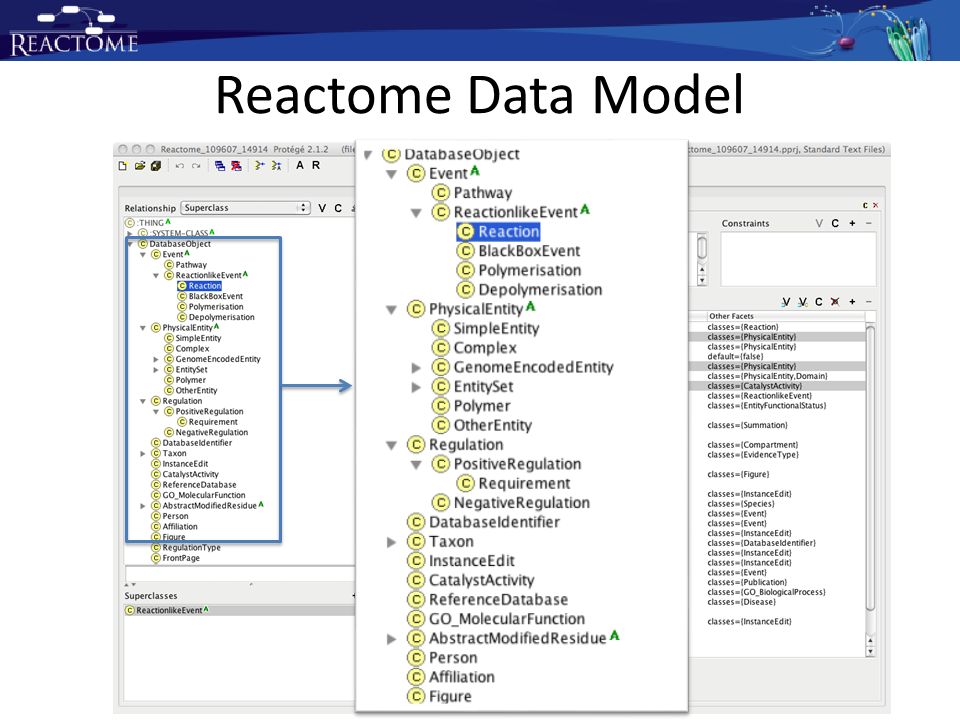Click the Save Project toolbar icon
Screen dimensions: 960x720
pos(156,166)
